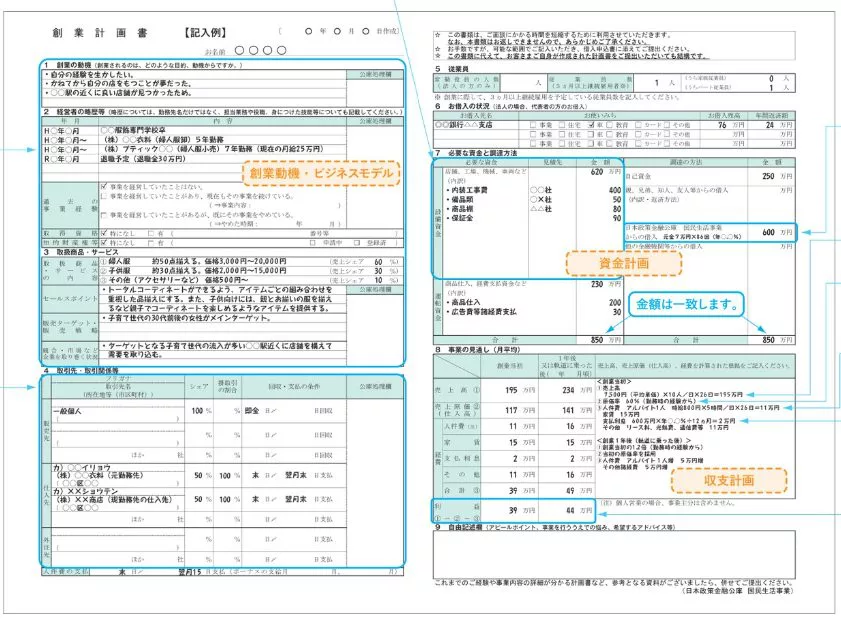This screenshot has height=623, width=841.
Task: Select the "内装工事費" item
Action: pyautogui.click(x=467, y=190)
